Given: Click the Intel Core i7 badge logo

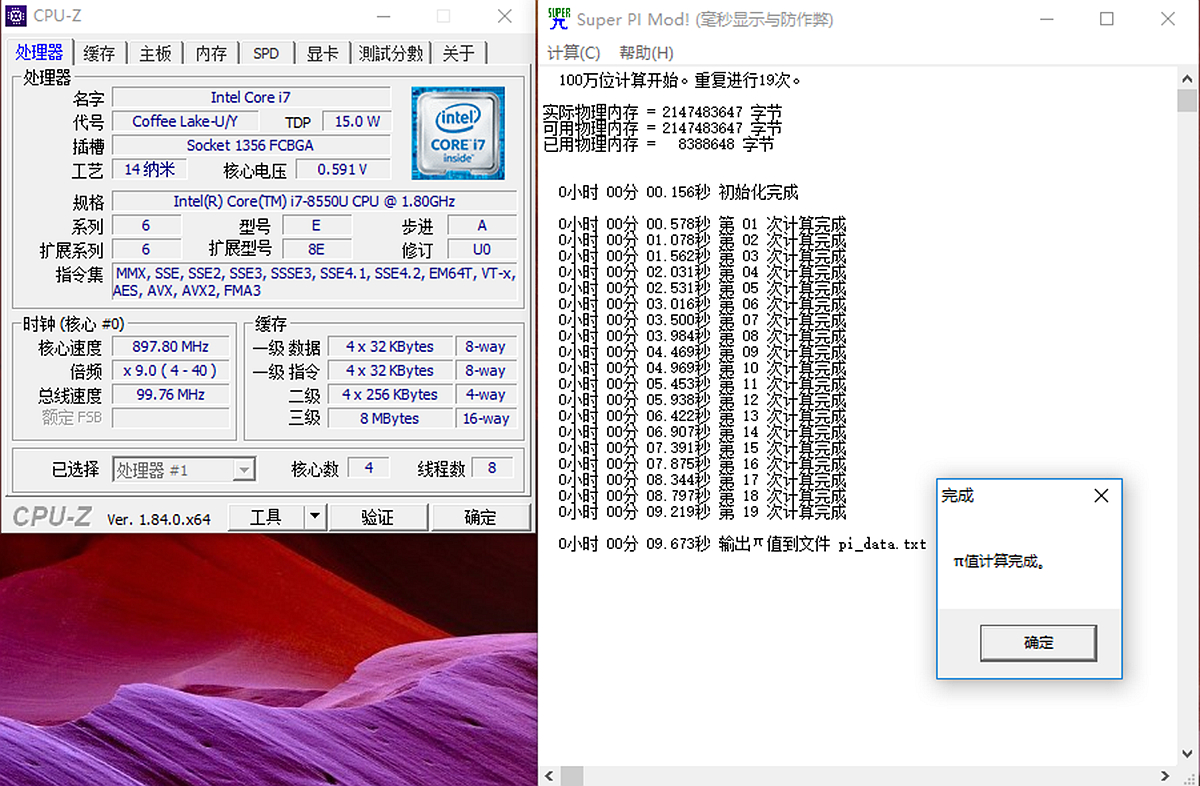Looking at the screenshot, I should [x=458, y=132].
